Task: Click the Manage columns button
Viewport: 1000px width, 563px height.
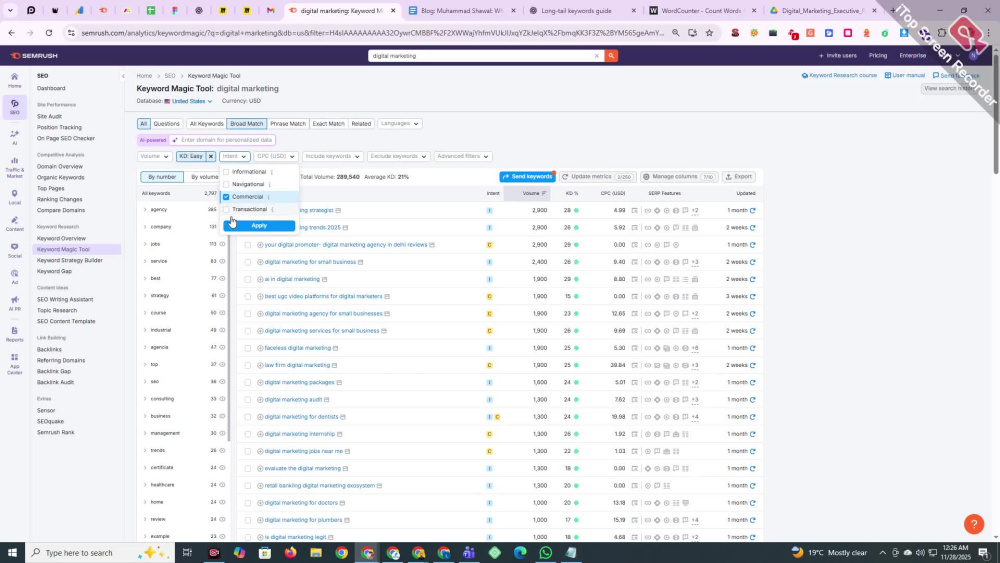Action: [679, 177]
